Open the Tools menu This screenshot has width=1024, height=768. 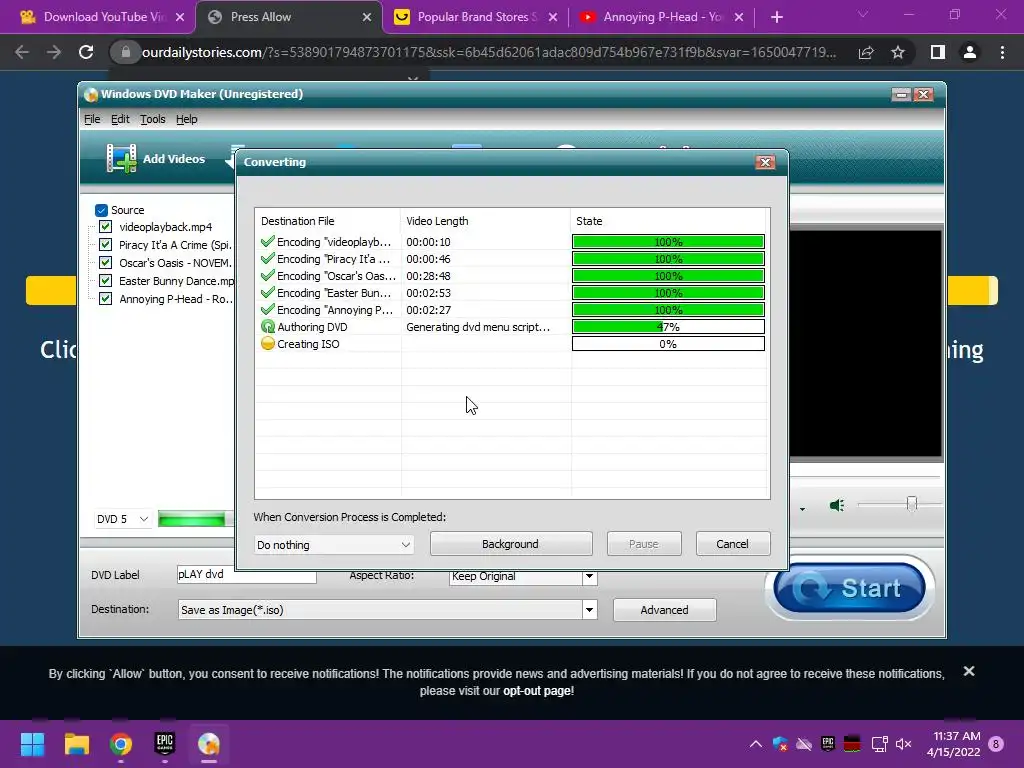153,120
